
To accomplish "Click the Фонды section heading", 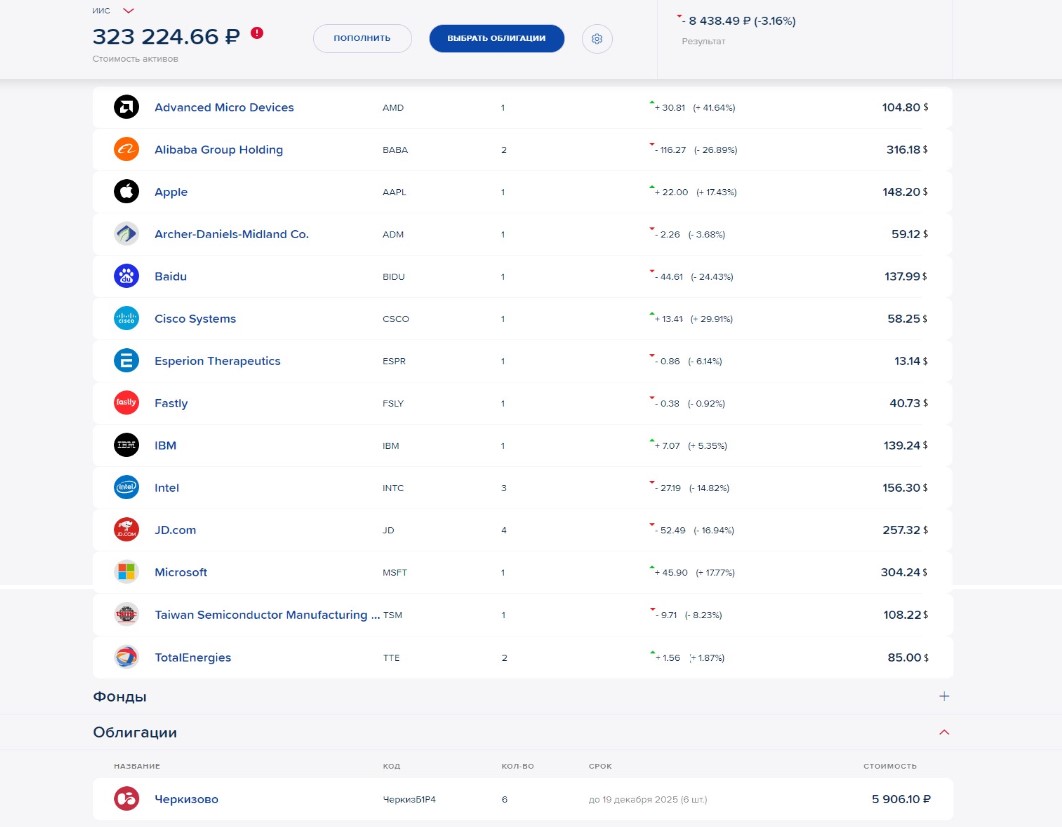I will click(x=120, y=696).
